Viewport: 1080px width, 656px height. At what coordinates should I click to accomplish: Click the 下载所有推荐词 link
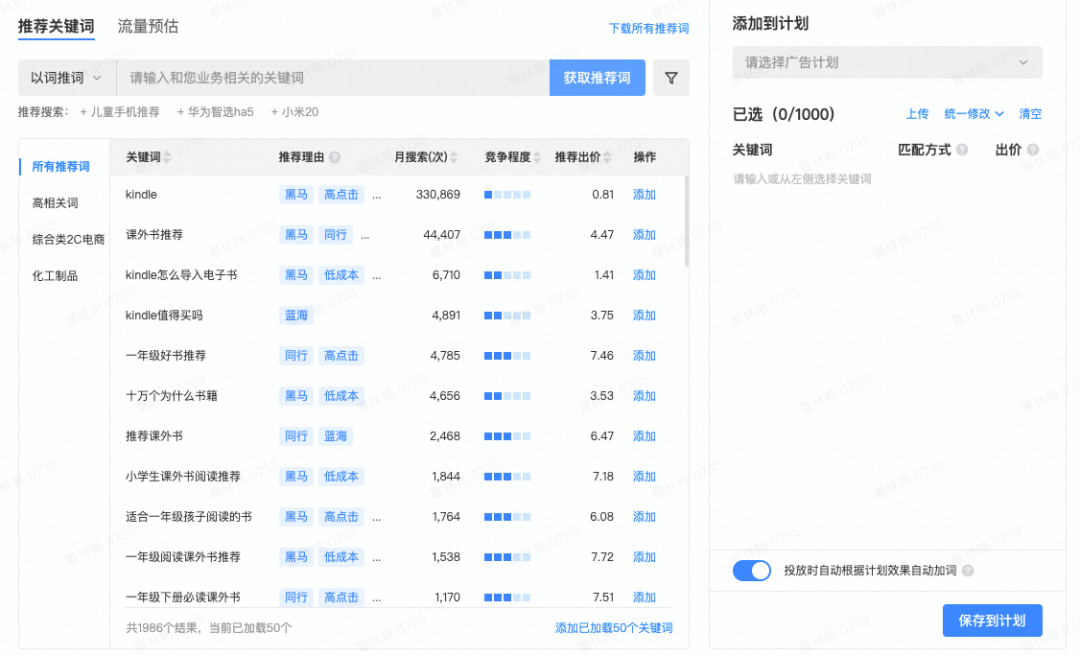pos(648,29)
